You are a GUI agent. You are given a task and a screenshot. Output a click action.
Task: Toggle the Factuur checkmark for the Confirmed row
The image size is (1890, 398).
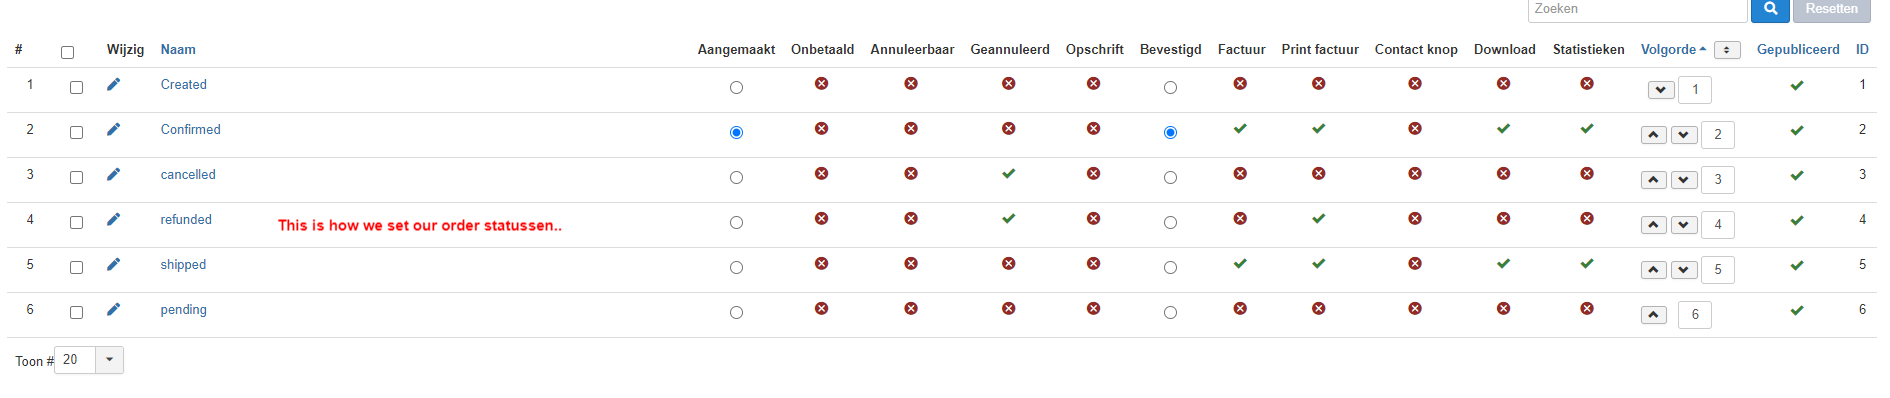[1240, 129]
